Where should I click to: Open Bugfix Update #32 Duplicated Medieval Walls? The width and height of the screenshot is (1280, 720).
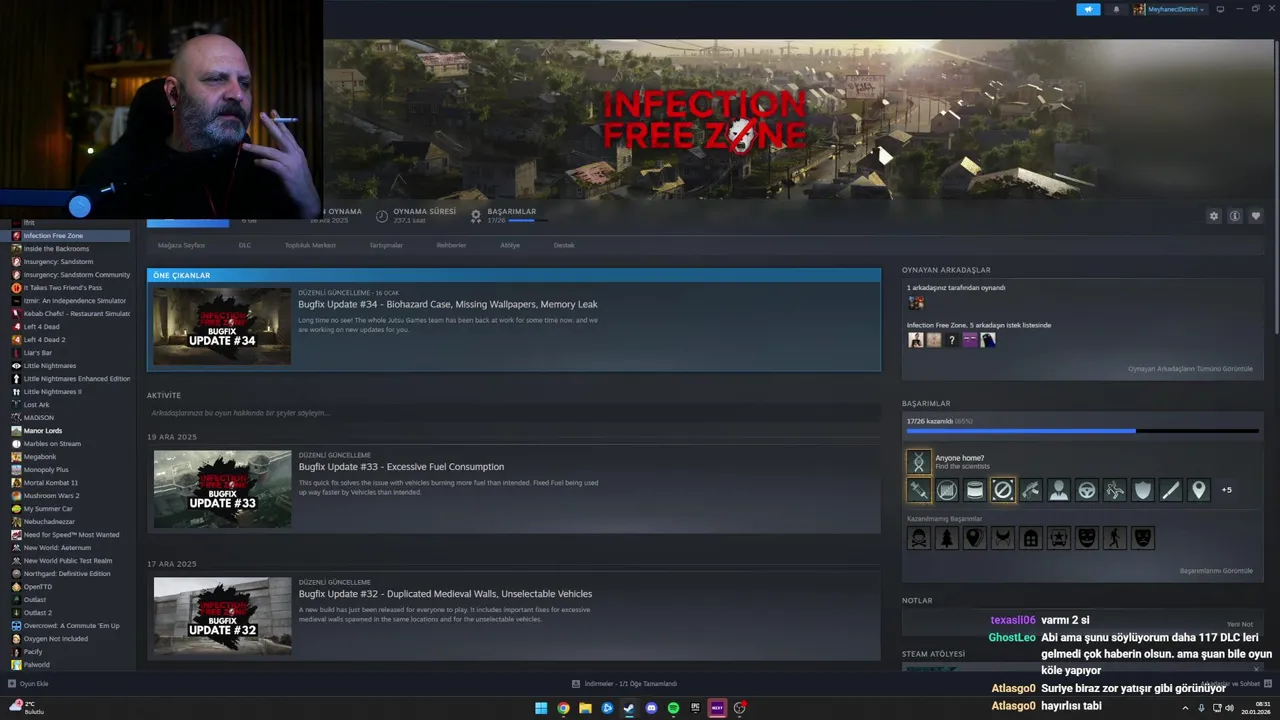pyautogui.click(x=445, y=594)
